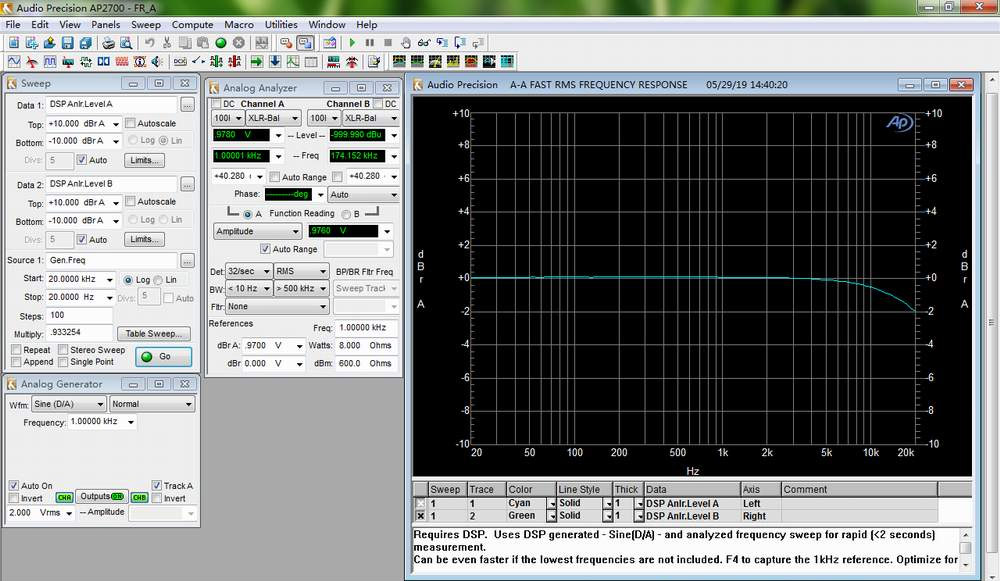Open the Analog Analyzer panel icon
This screenshot has height=581, width=1000.
[x=32, y=61]
